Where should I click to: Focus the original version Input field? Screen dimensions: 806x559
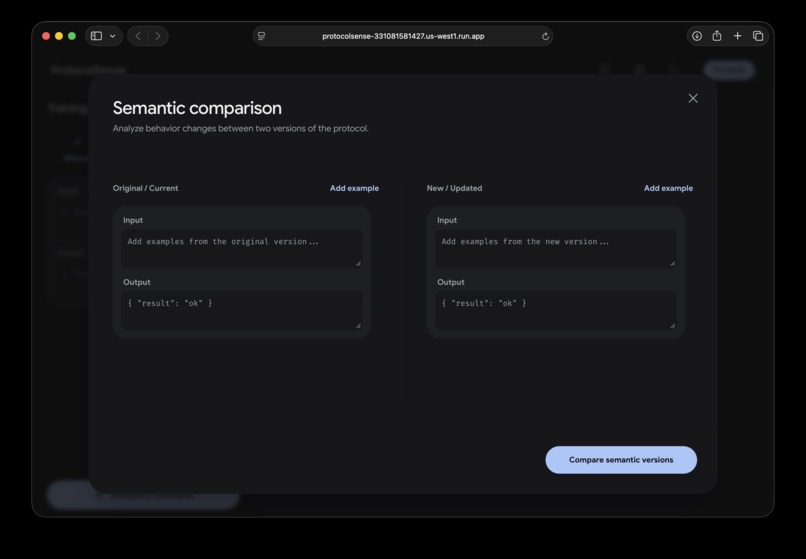click(242, 248)
